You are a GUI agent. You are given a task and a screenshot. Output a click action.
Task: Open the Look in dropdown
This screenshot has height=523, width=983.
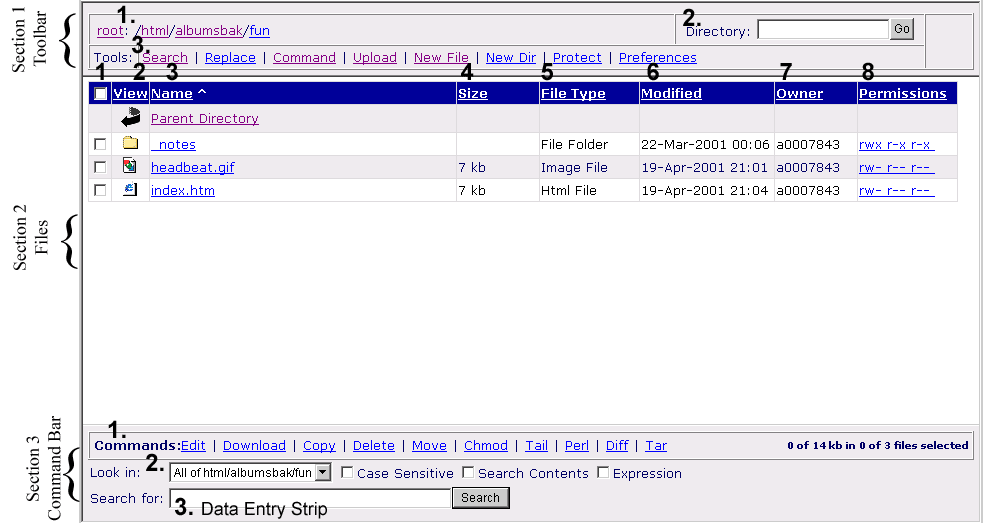coord(250,473)
